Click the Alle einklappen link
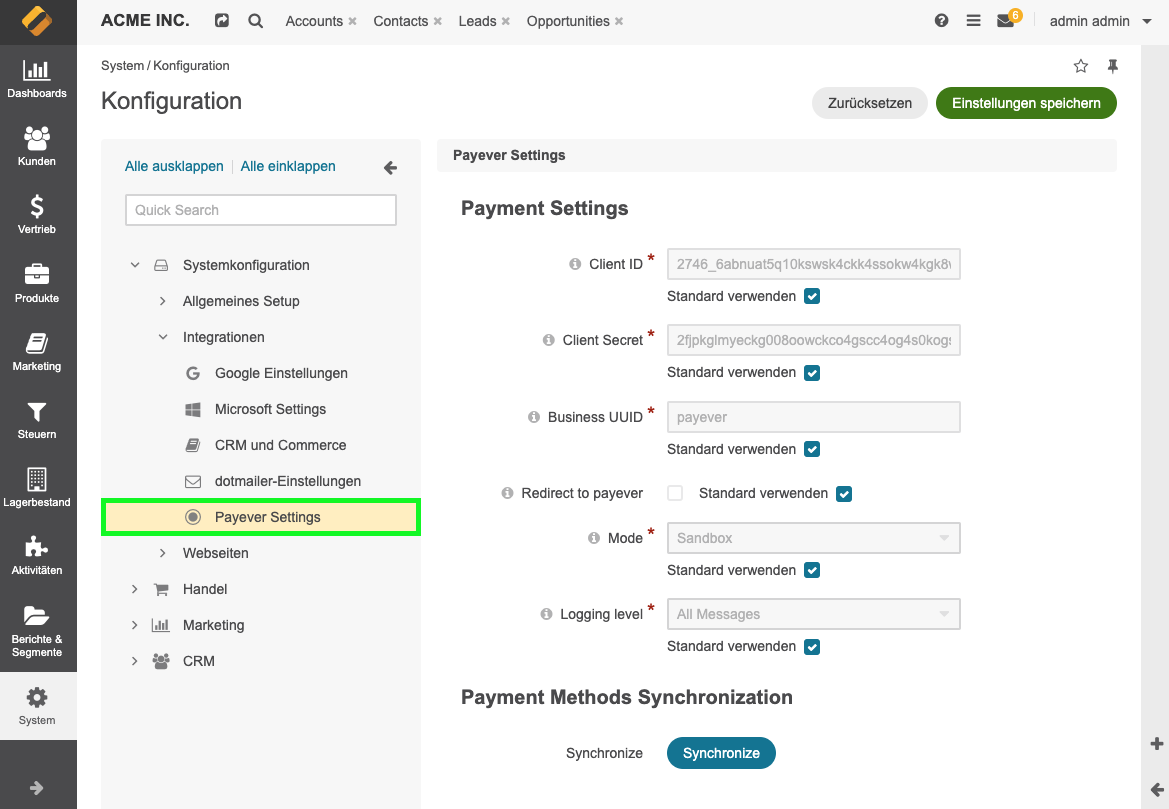1169x809 pixels. click(x=288, y=166)
